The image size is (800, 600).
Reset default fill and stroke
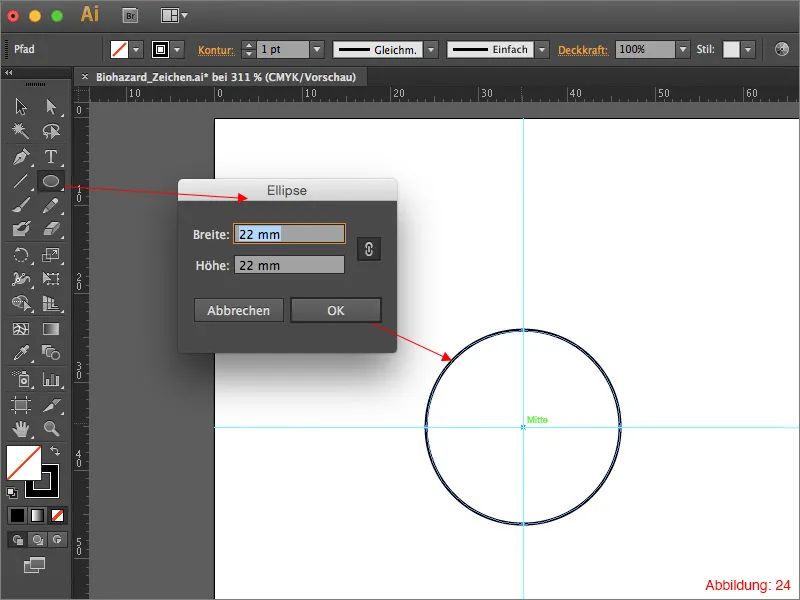click(x=12, y=493)
